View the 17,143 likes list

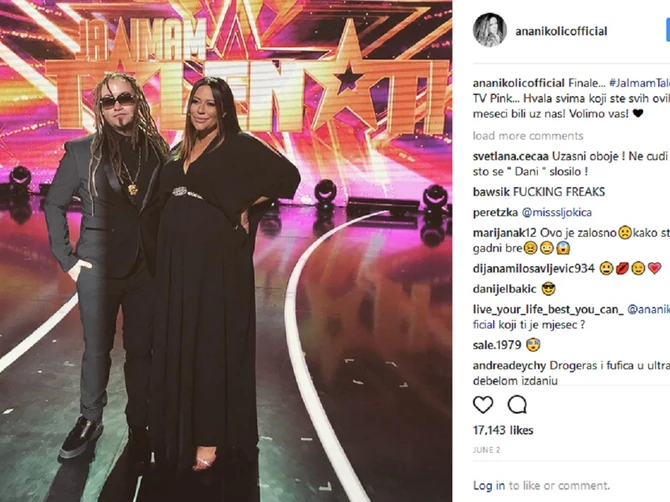tap(503, 430)
